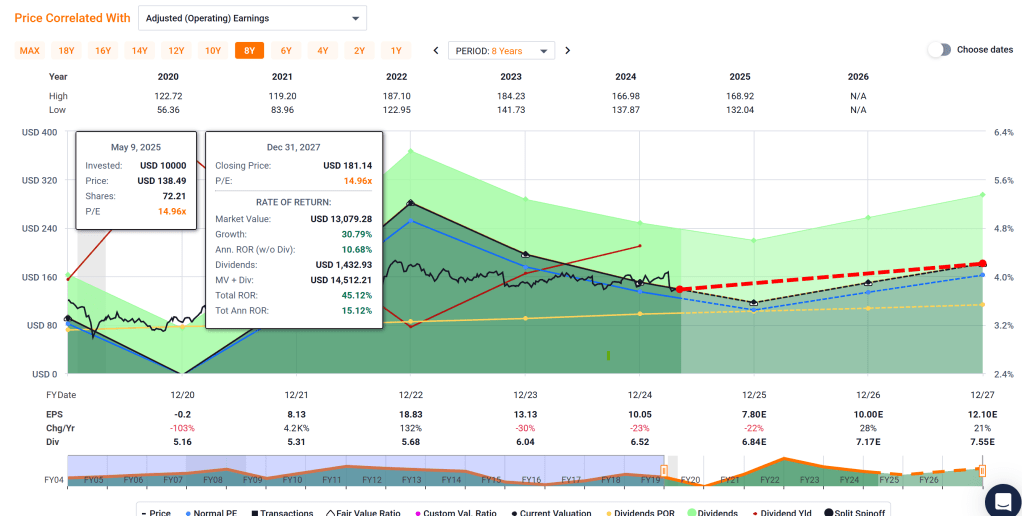Click the Split Spinoff legend icon
Image resolution: width=1022 pixels, height=516 pixels.
coord(829,512)
